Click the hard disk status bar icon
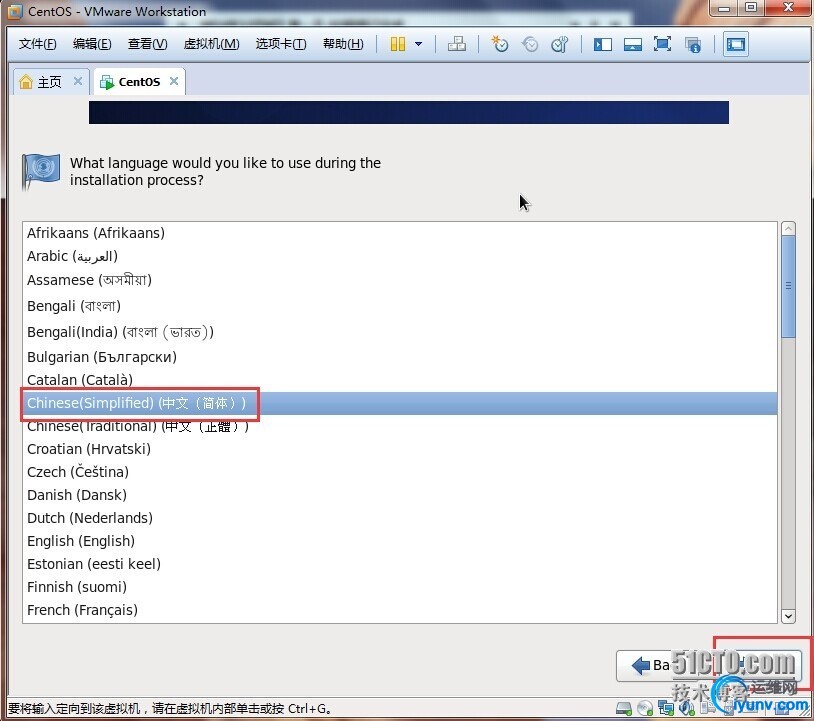814x721 pixels. 623,708
